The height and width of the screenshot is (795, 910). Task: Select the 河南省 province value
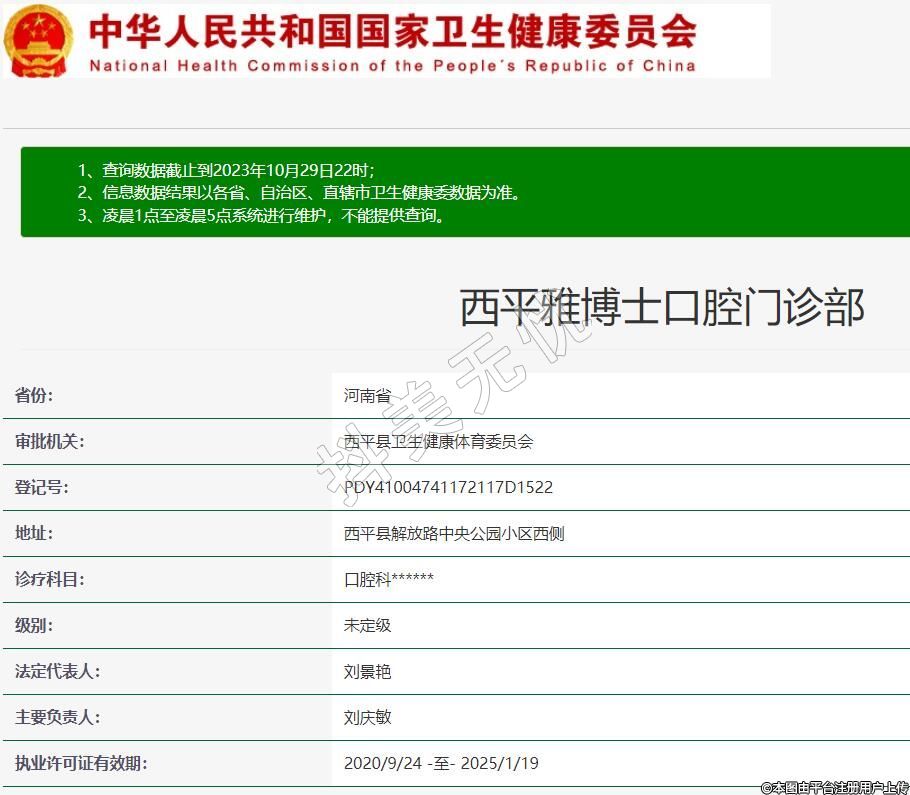367,396
